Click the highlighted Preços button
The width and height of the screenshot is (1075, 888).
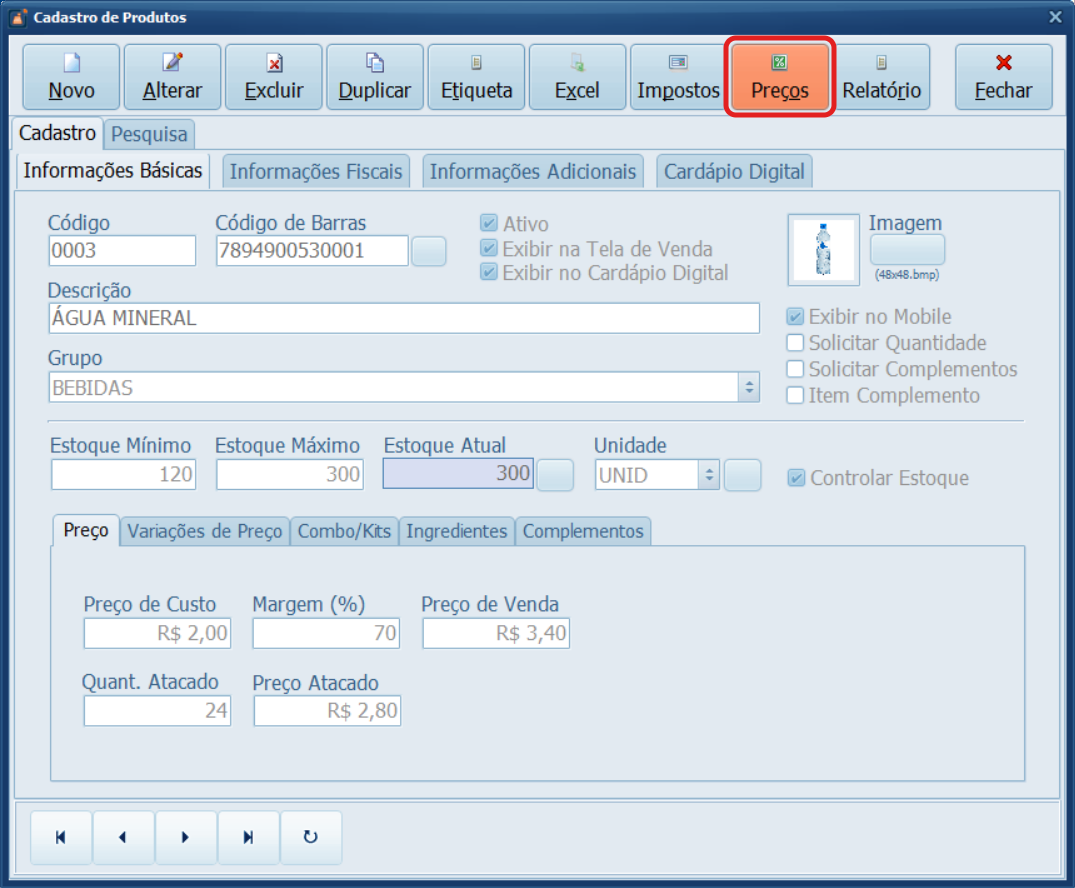point(779,77)
